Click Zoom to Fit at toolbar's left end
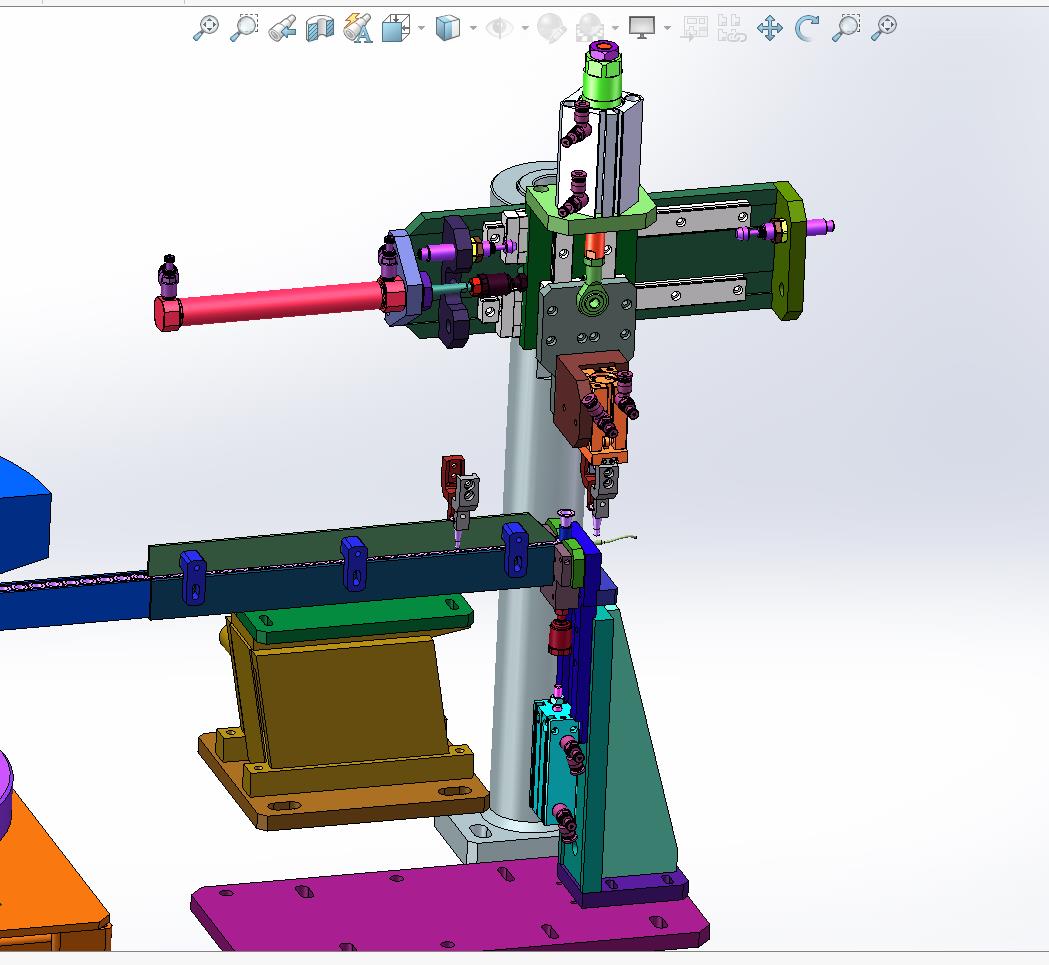 (205, 27)
